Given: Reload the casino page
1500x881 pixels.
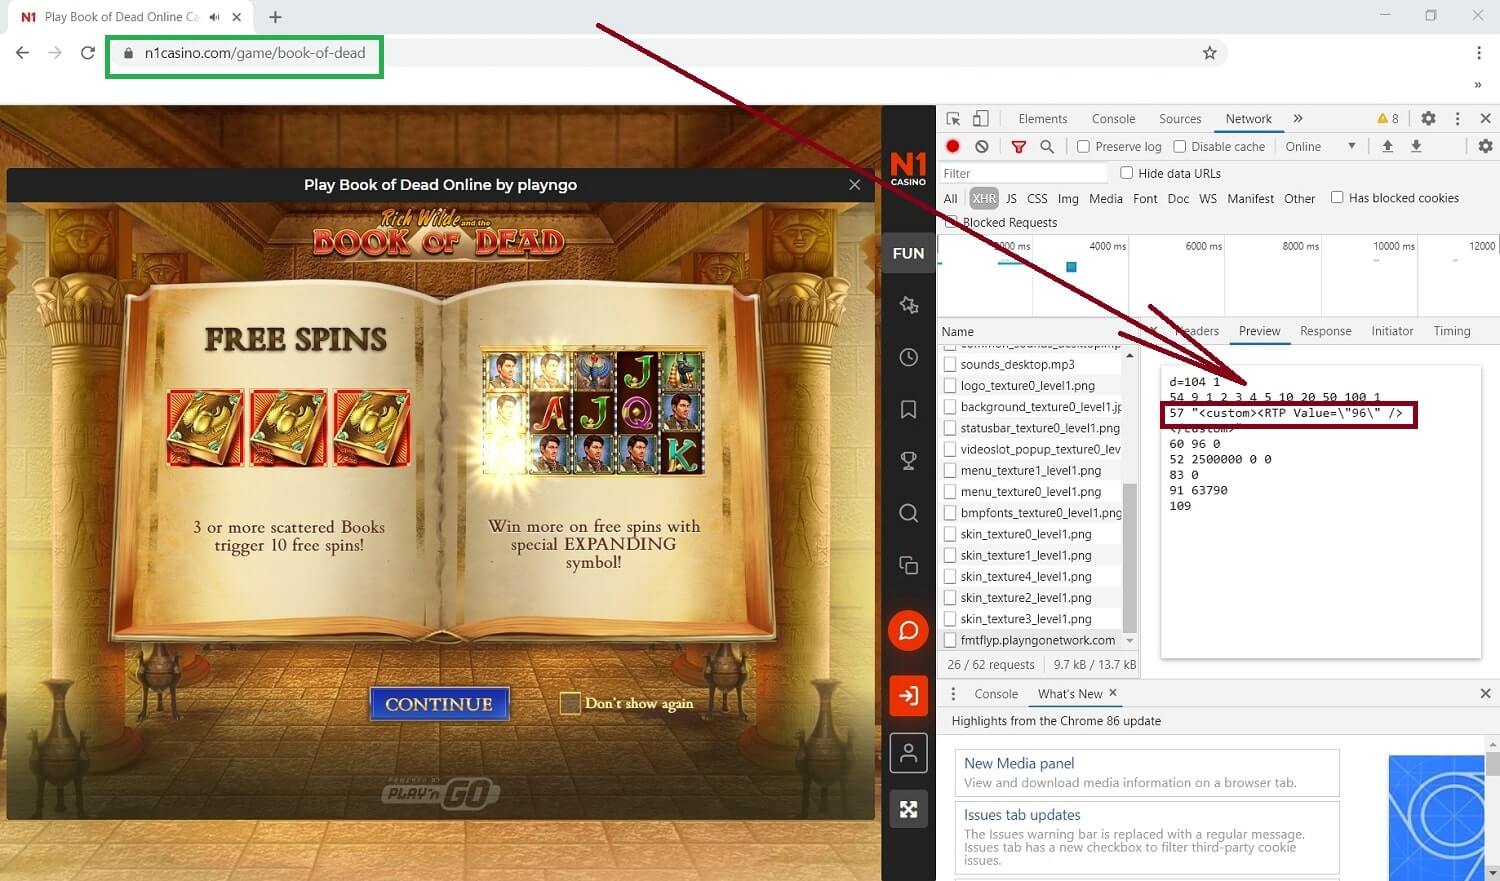Looking at the screenshot, I should 88,53.
